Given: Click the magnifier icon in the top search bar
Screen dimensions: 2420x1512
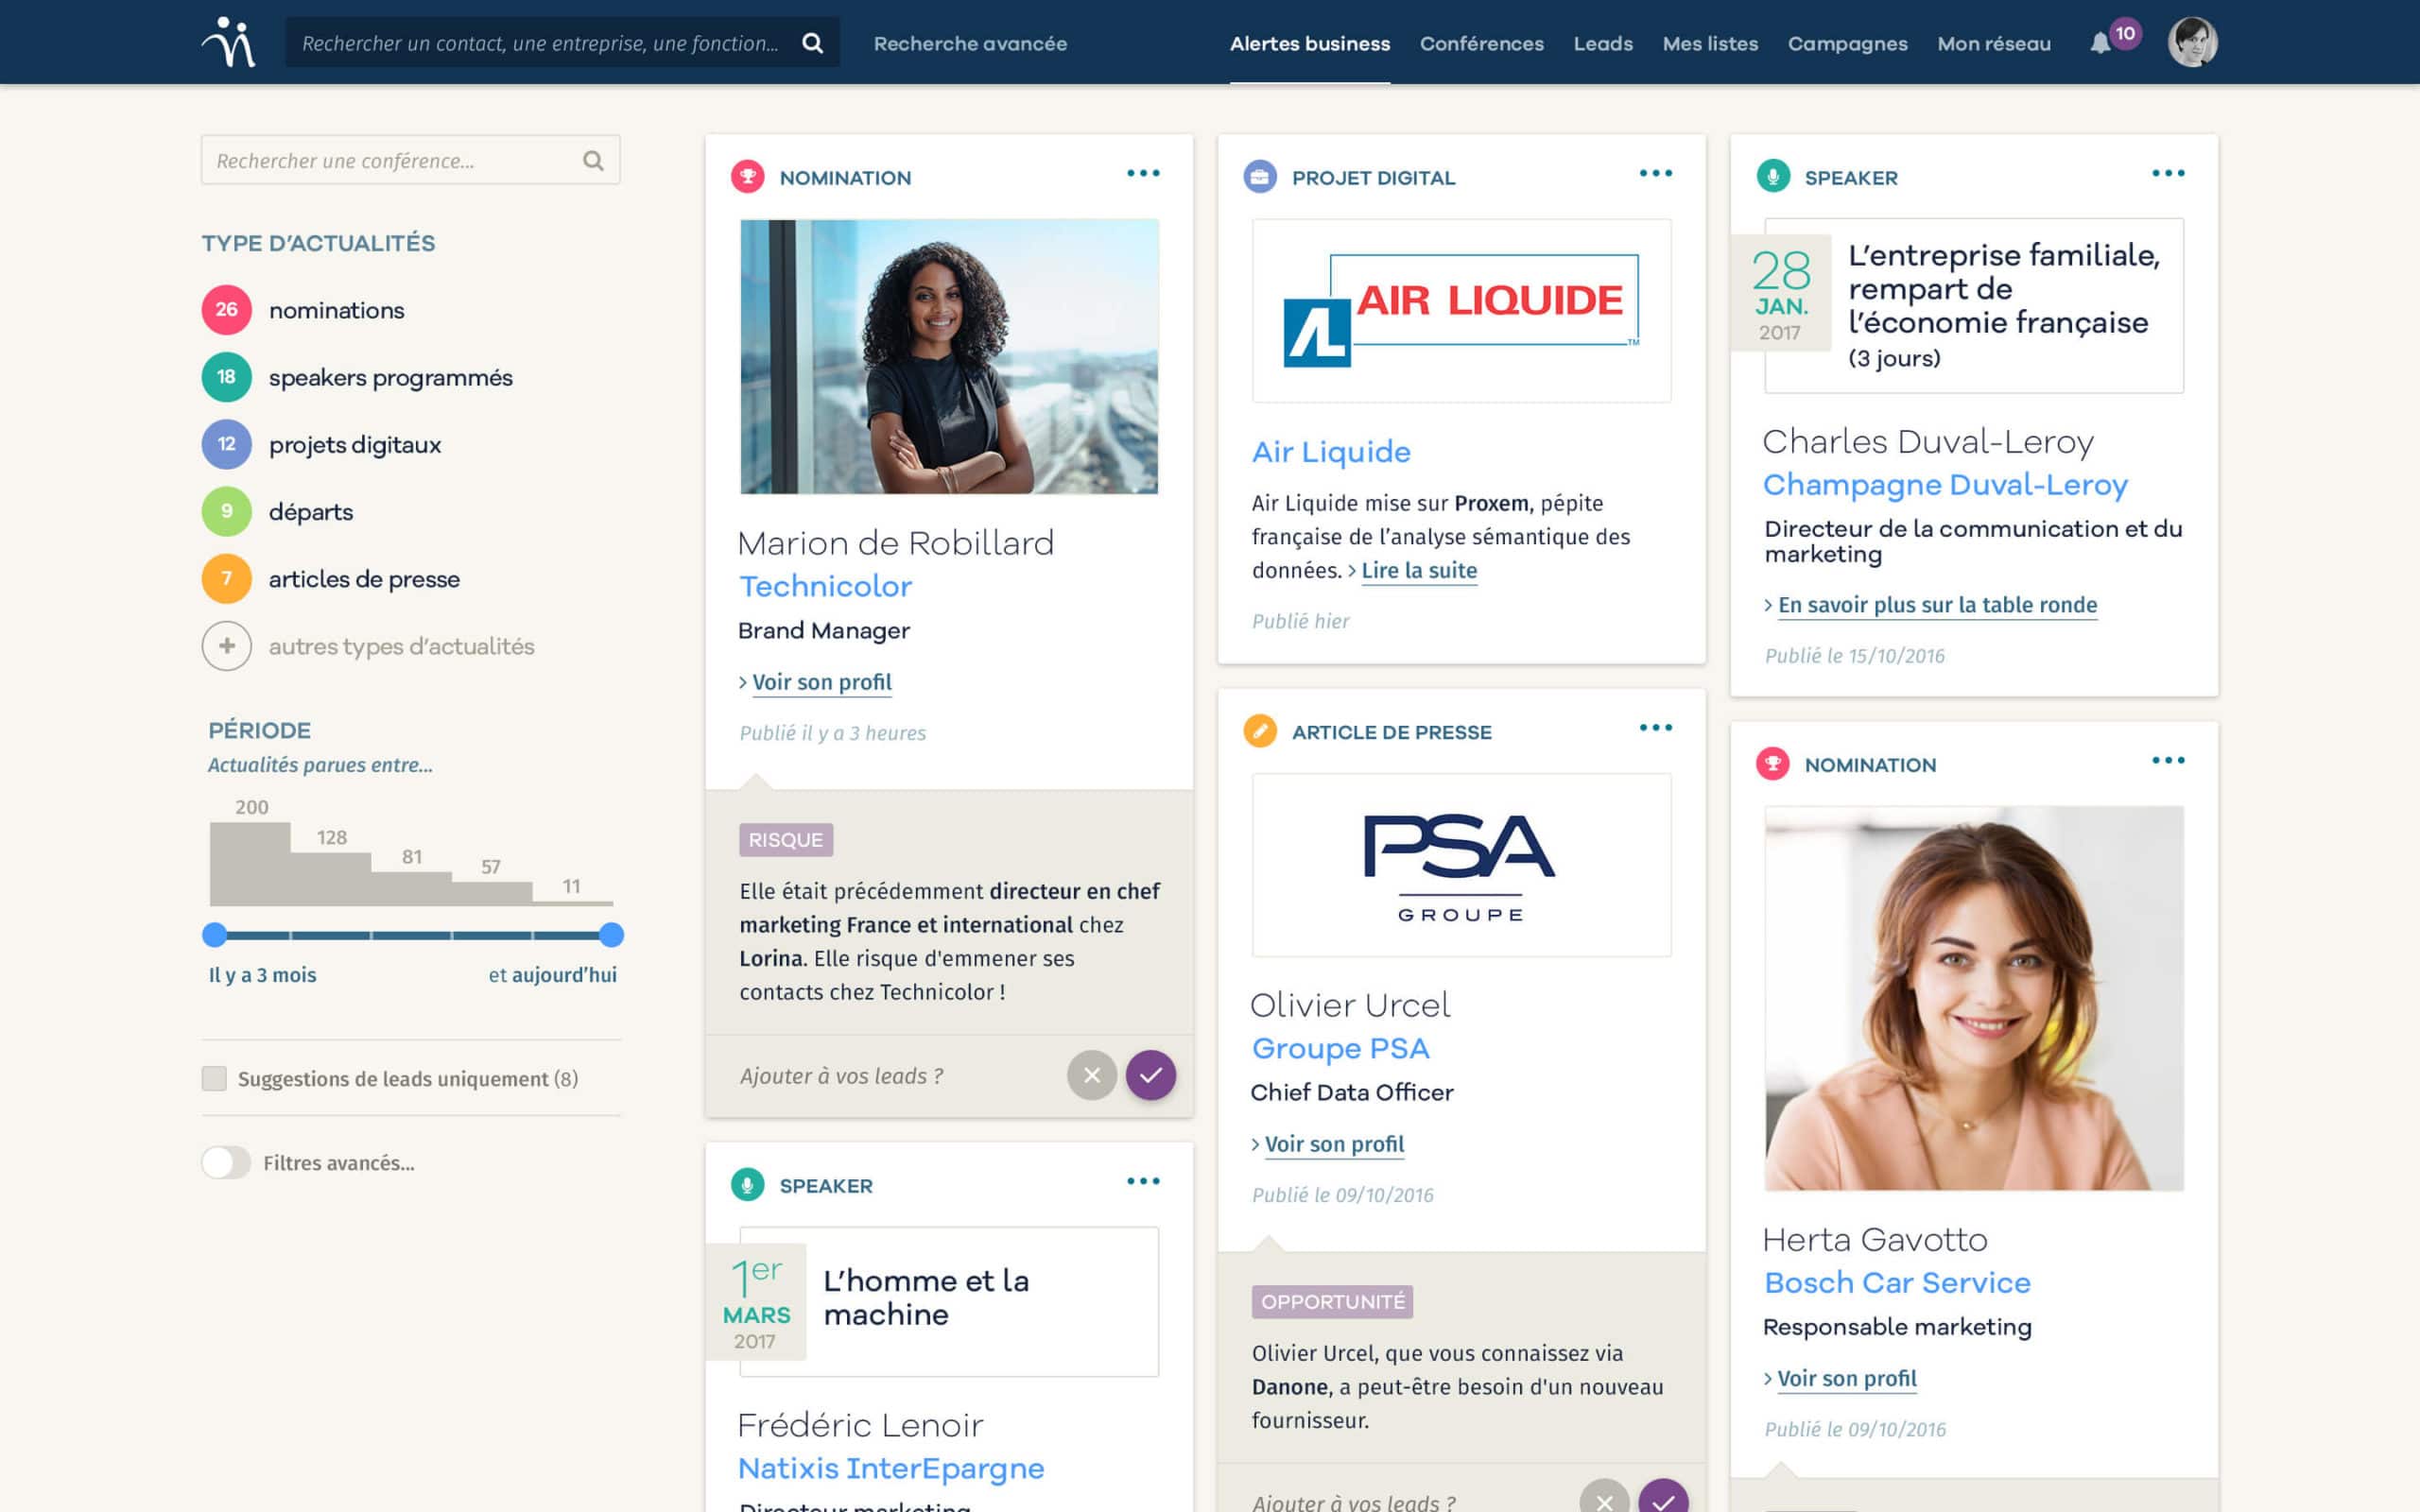Looking at the screenshot, I should coord(812,43).
